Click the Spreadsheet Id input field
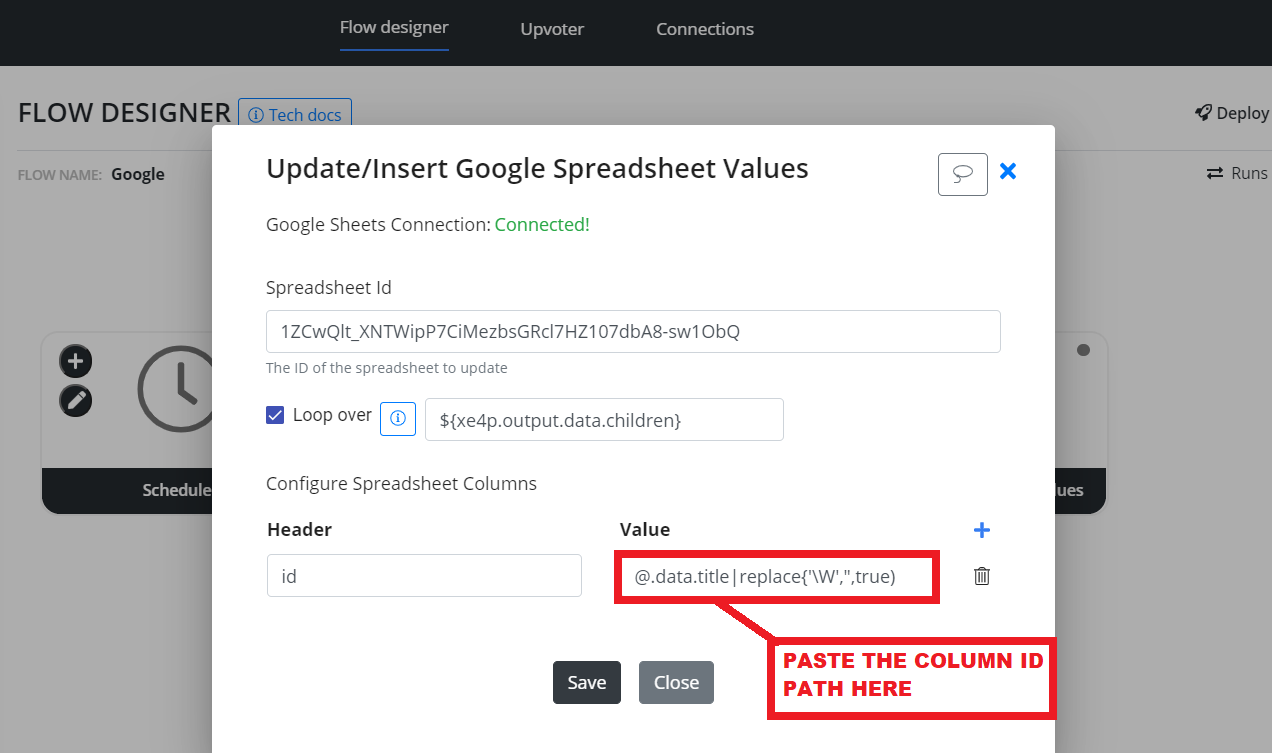The width and height of the screenshot is (1272, 753). 633,331
